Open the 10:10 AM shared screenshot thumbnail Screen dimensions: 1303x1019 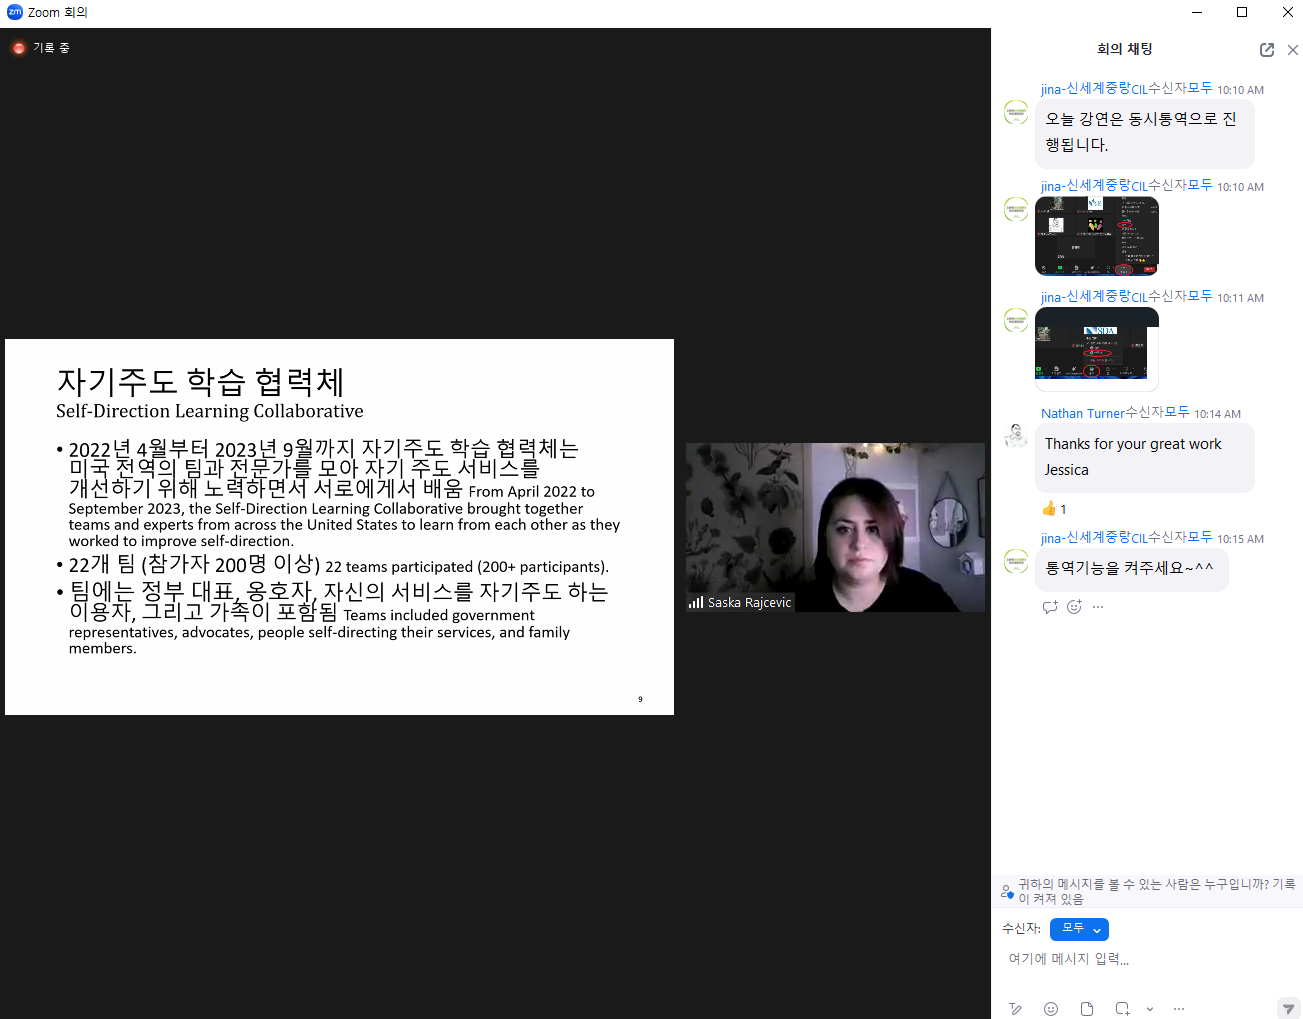[1096, 236]
